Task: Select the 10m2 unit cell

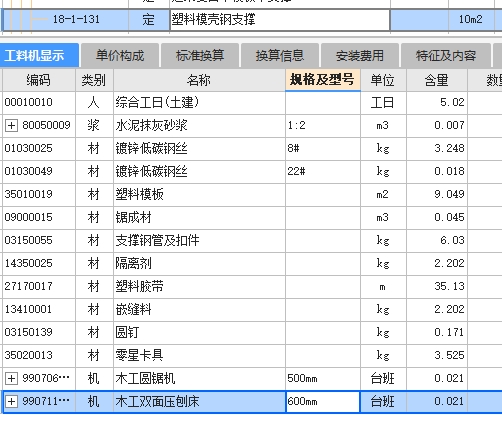Action: pos(471,20)
